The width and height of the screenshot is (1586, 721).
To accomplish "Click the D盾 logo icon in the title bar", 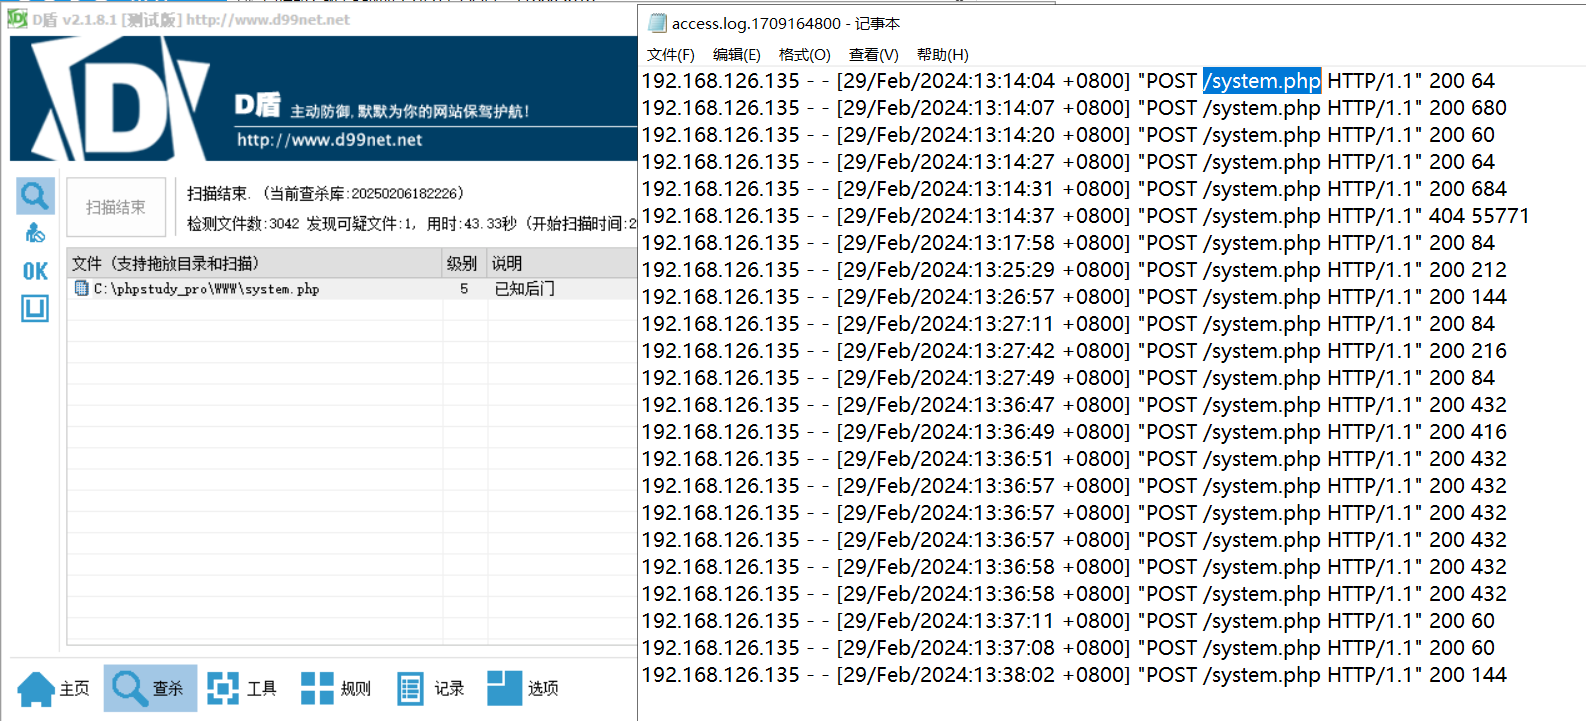I will coord(17,19).
